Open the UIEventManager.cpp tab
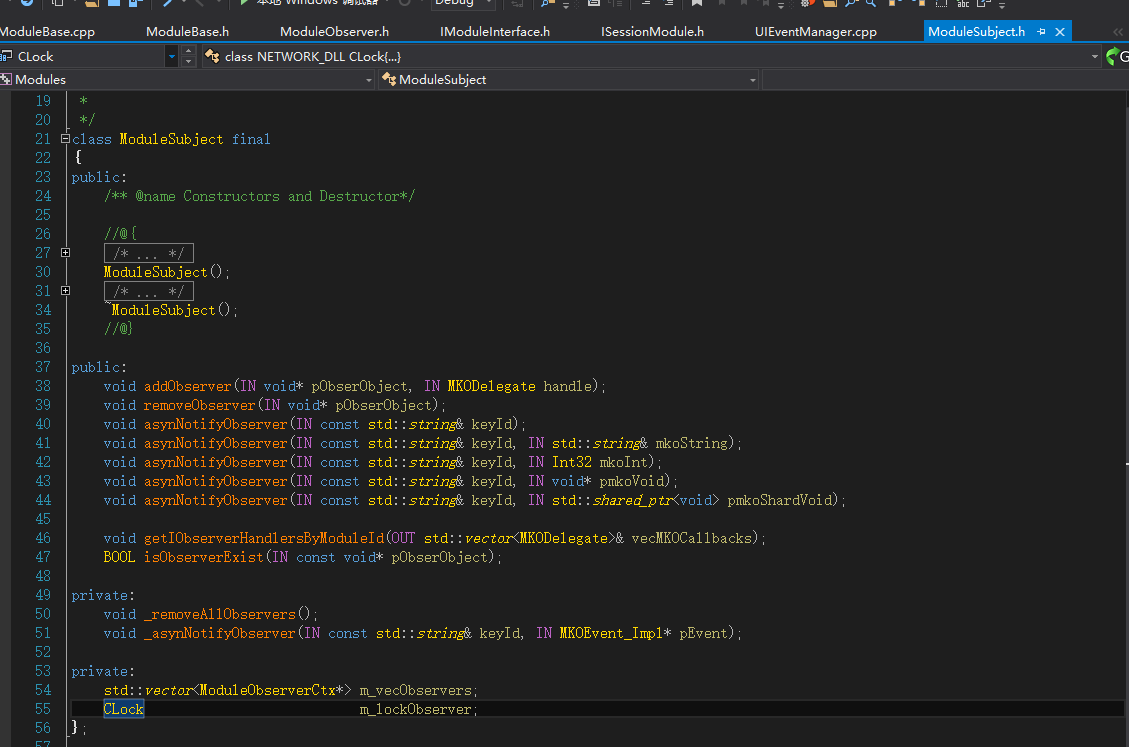The width and height of the screenshot is (1129, 747). coord(816,32)
